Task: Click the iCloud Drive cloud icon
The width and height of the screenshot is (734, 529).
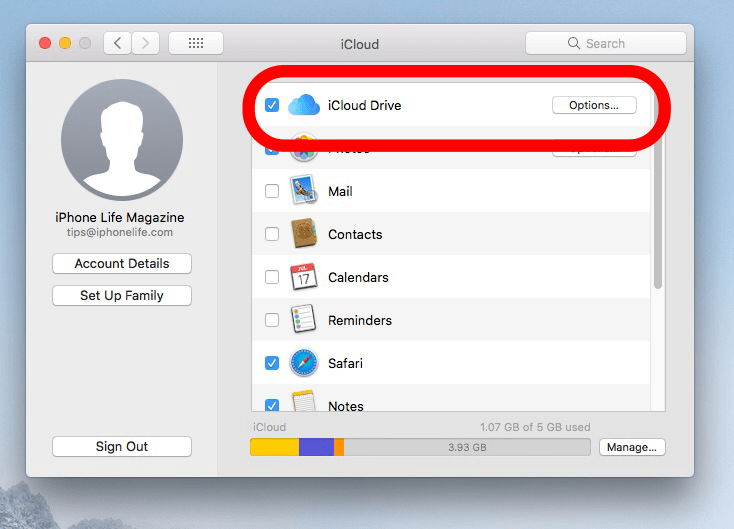Action: pos(304,105)
